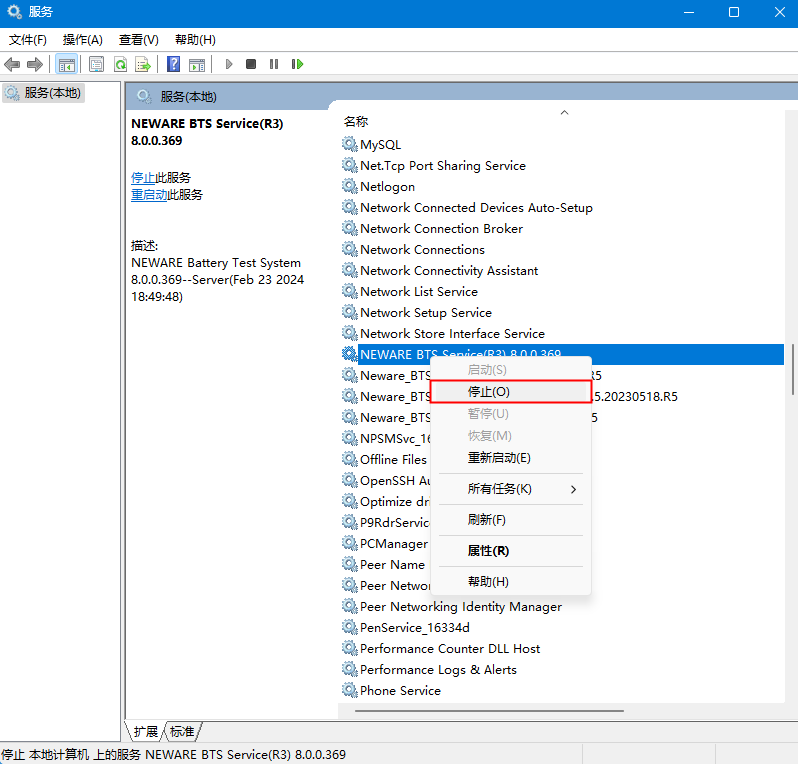Toggle the show/hide console tree icon
The height and width of the screenshot is (764, 798).
(67, 65)
